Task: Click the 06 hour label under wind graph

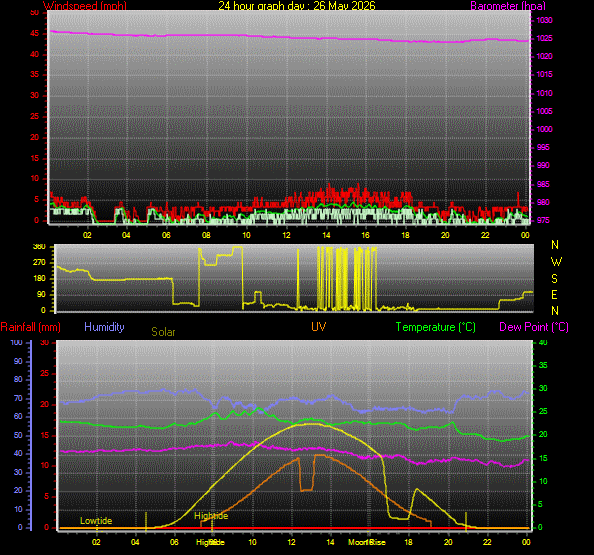Action: (x=166, y=235)
